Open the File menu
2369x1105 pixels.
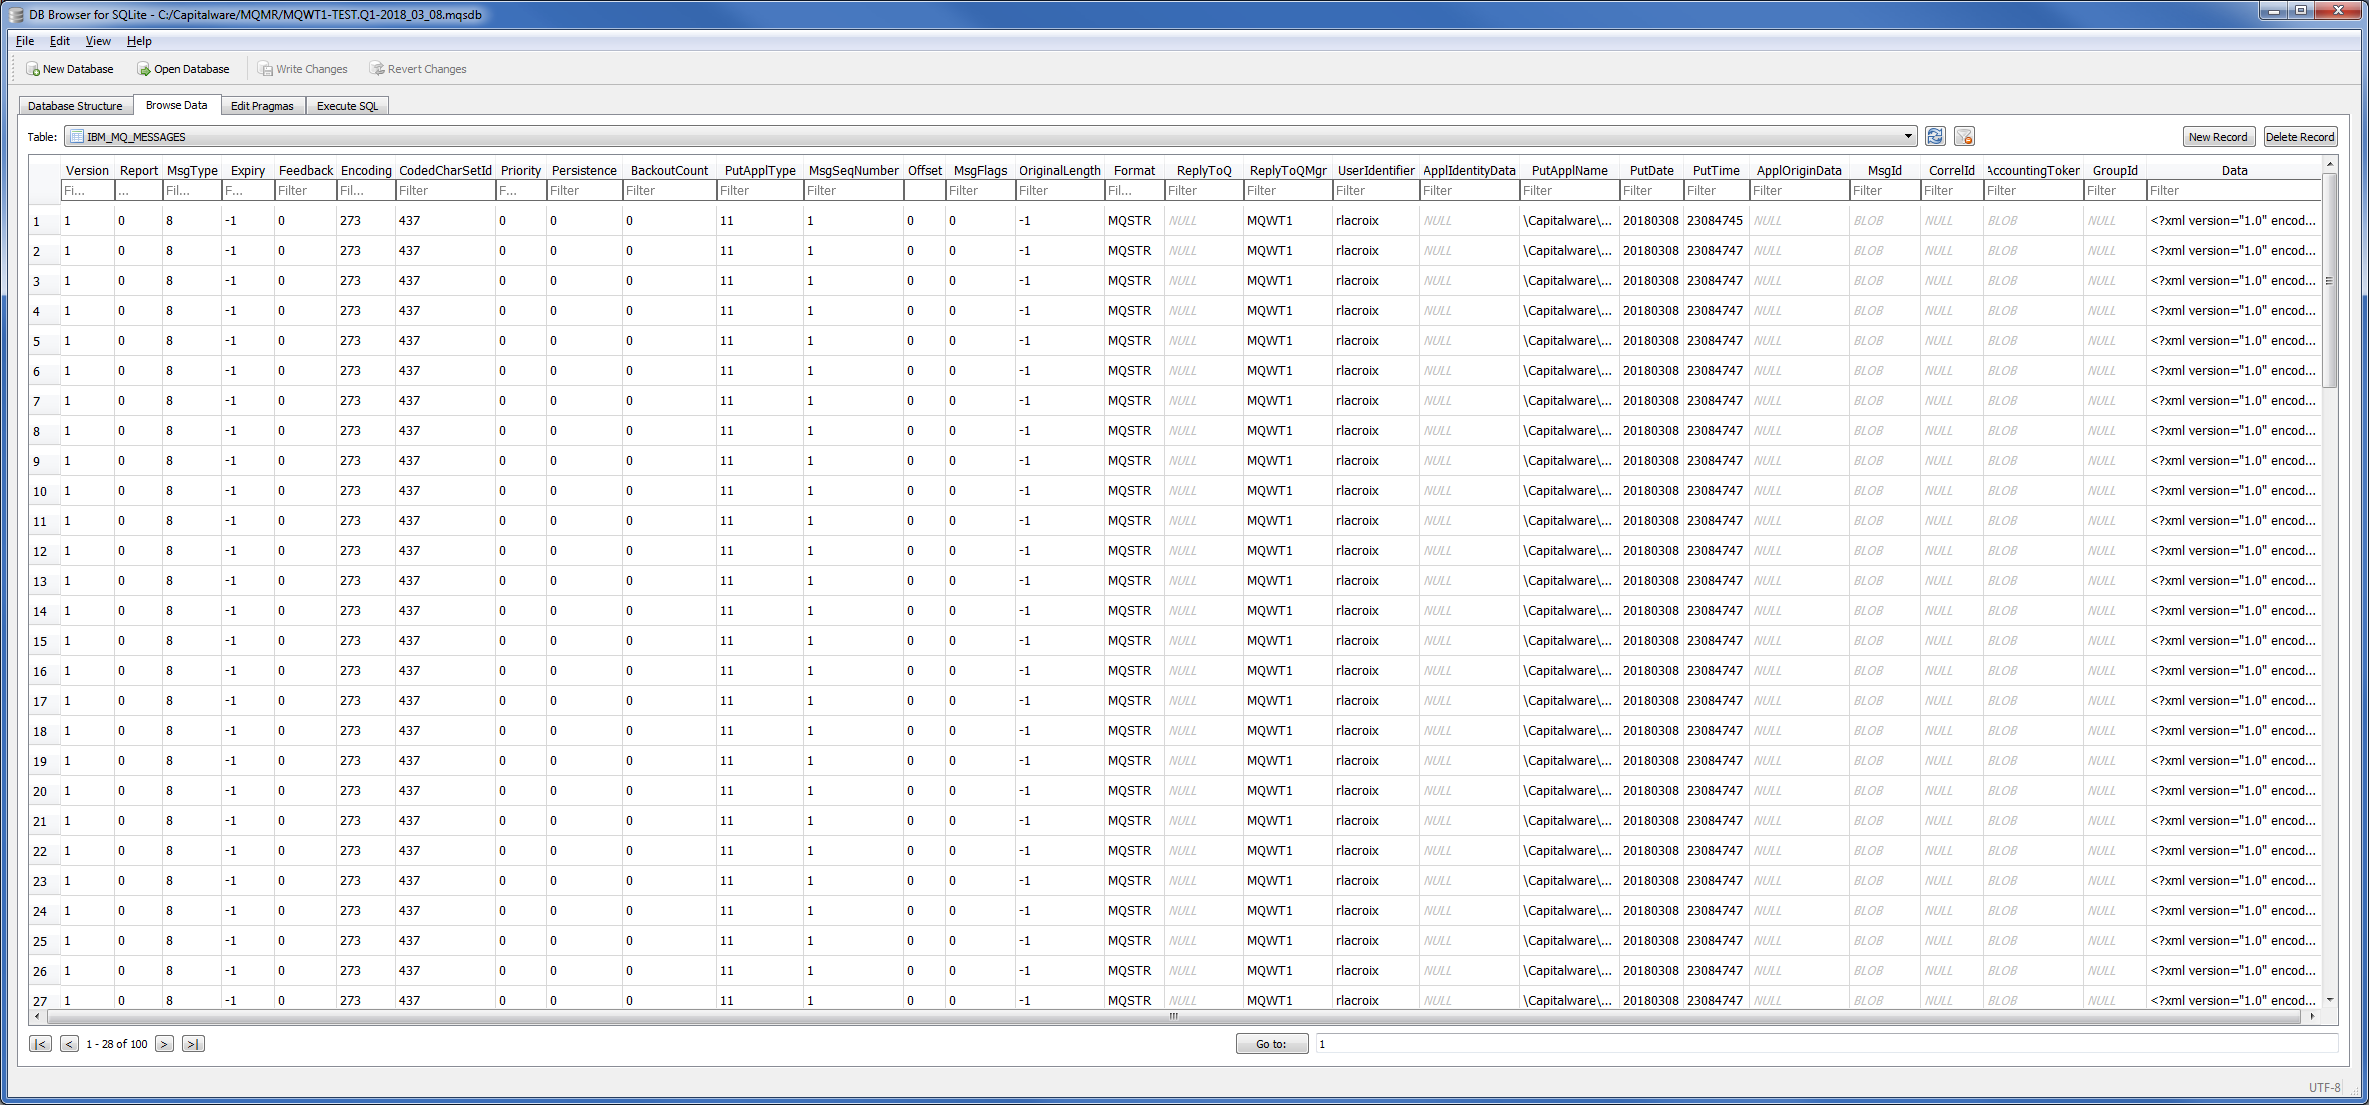click(x=25, y=41)
